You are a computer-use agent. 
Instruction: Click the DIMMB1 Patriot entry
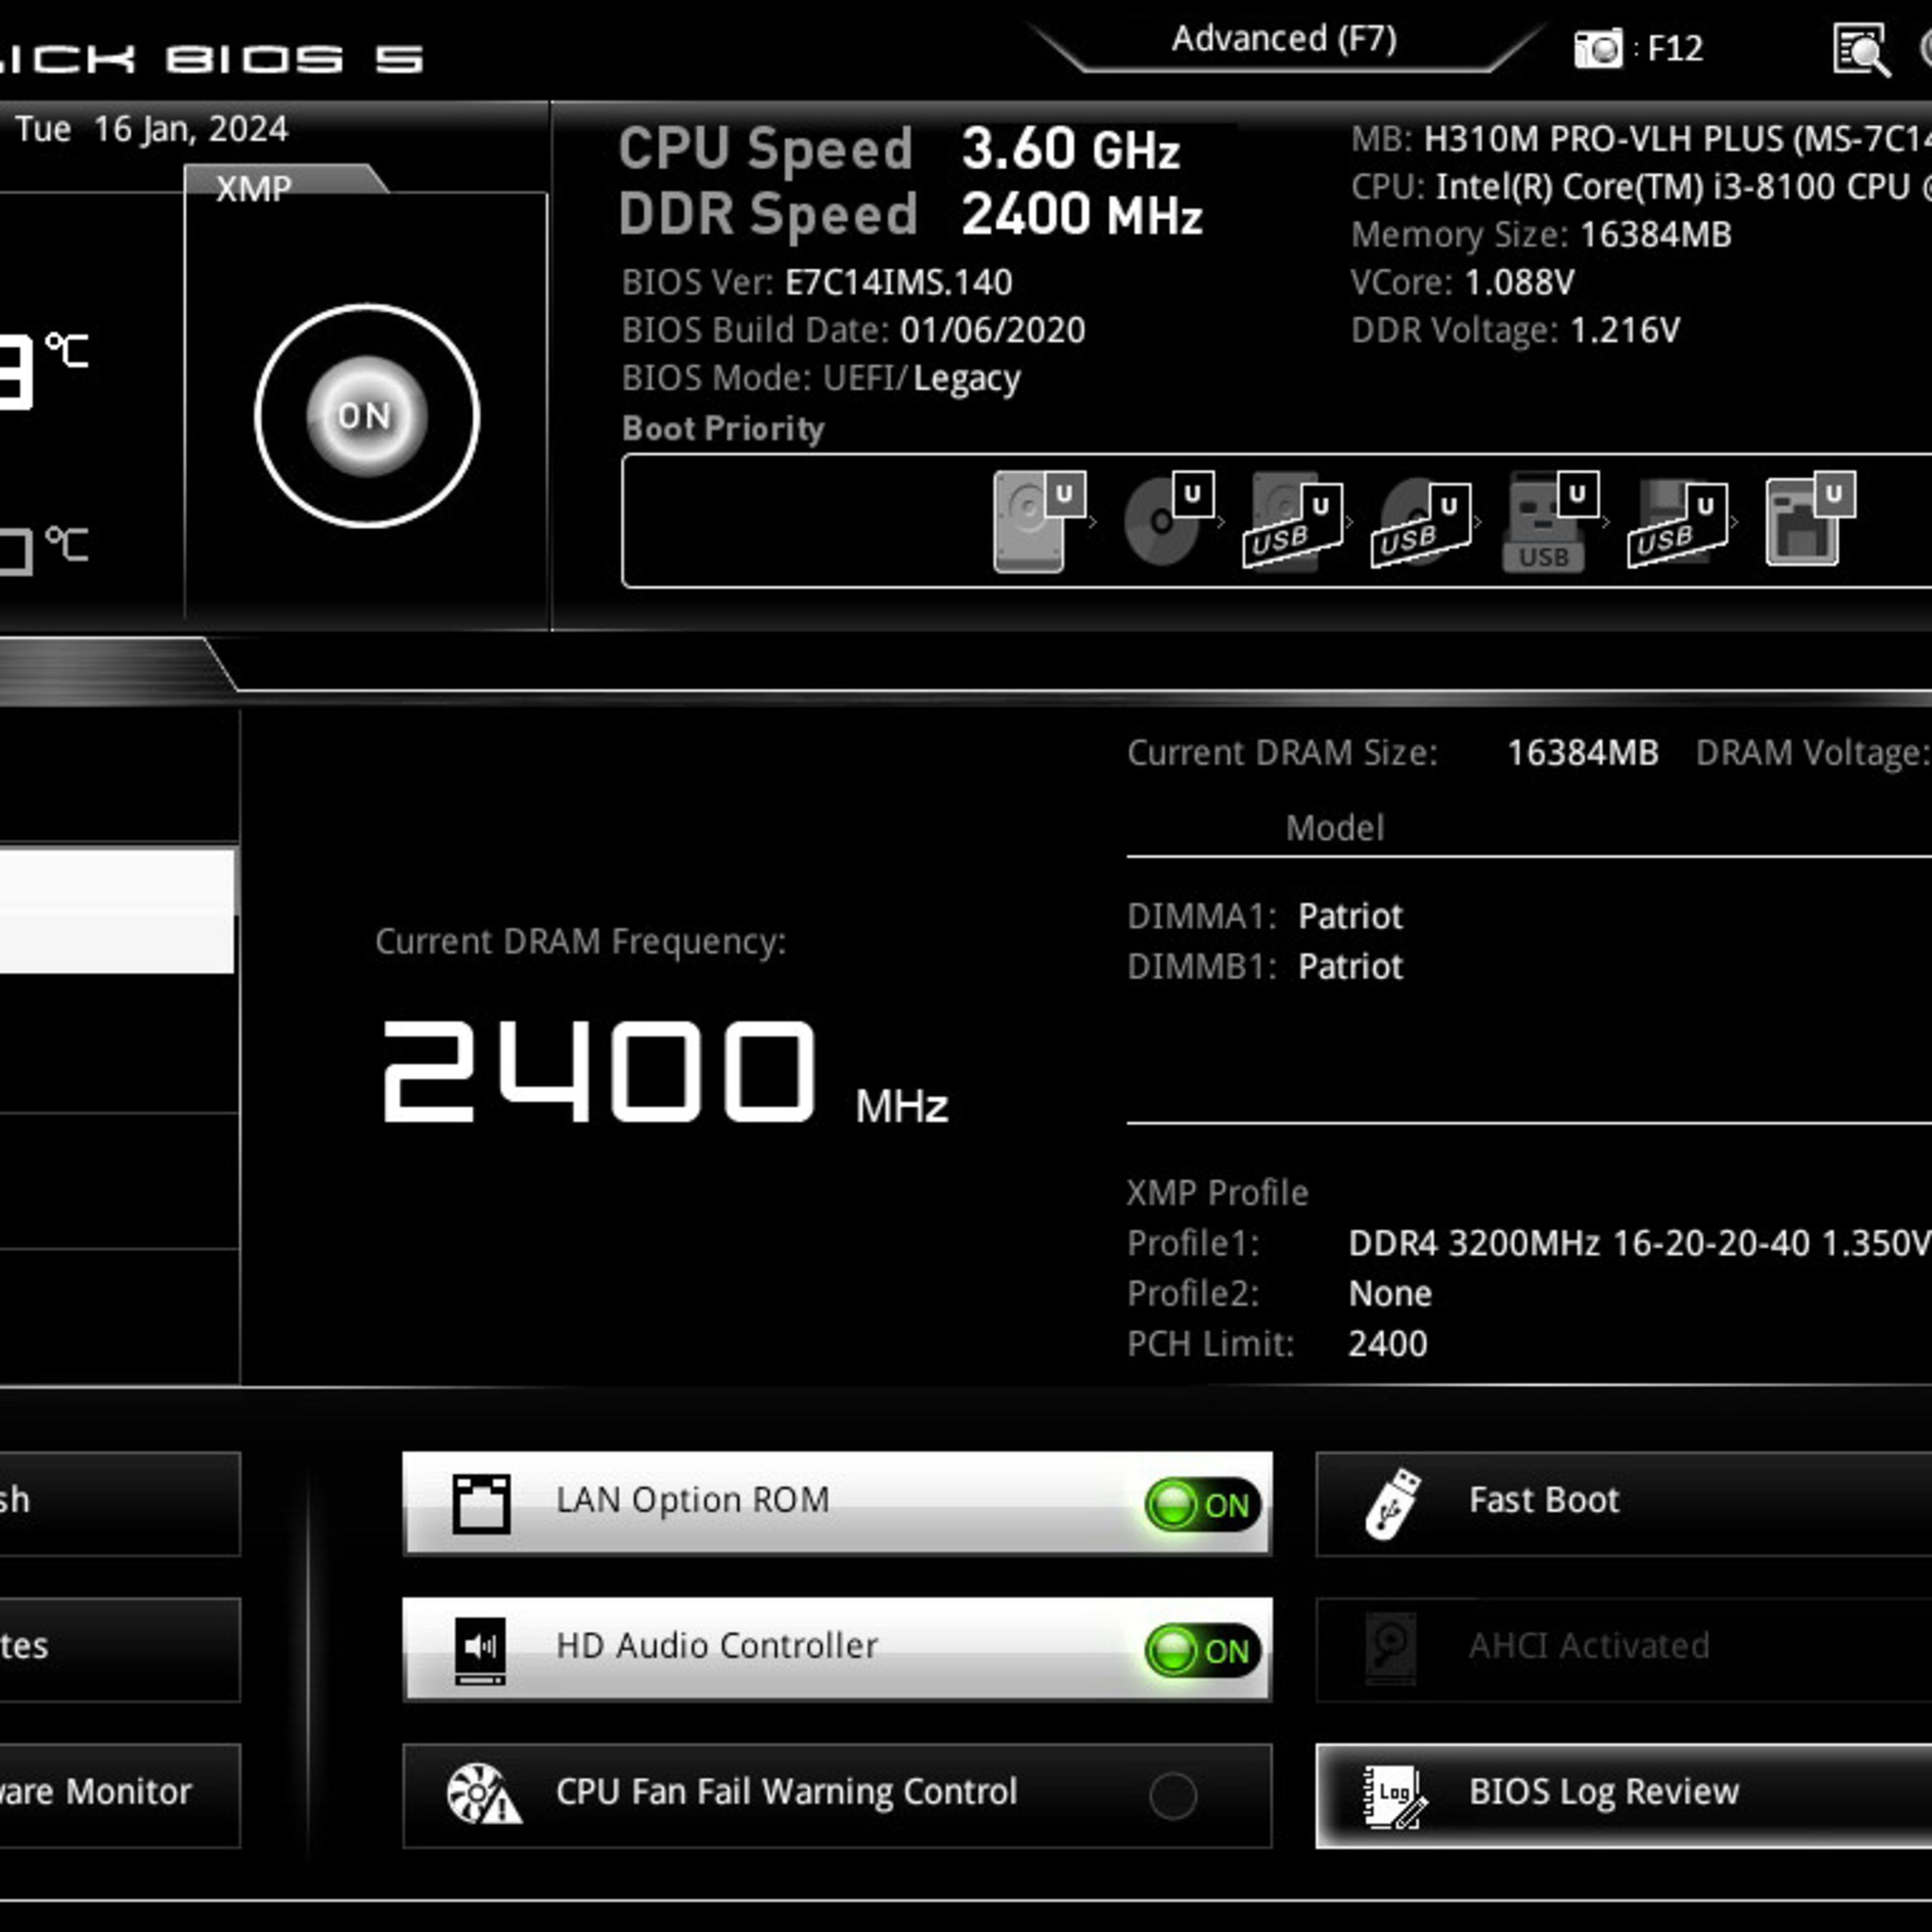pos(1264,966)
